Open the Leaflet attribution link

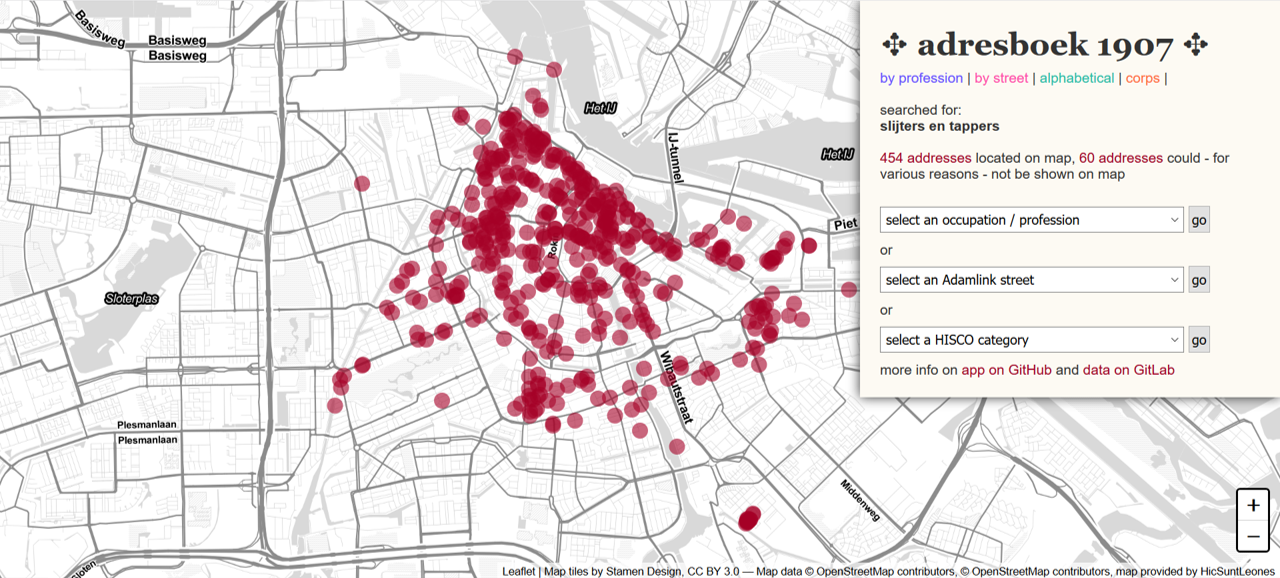518,571
